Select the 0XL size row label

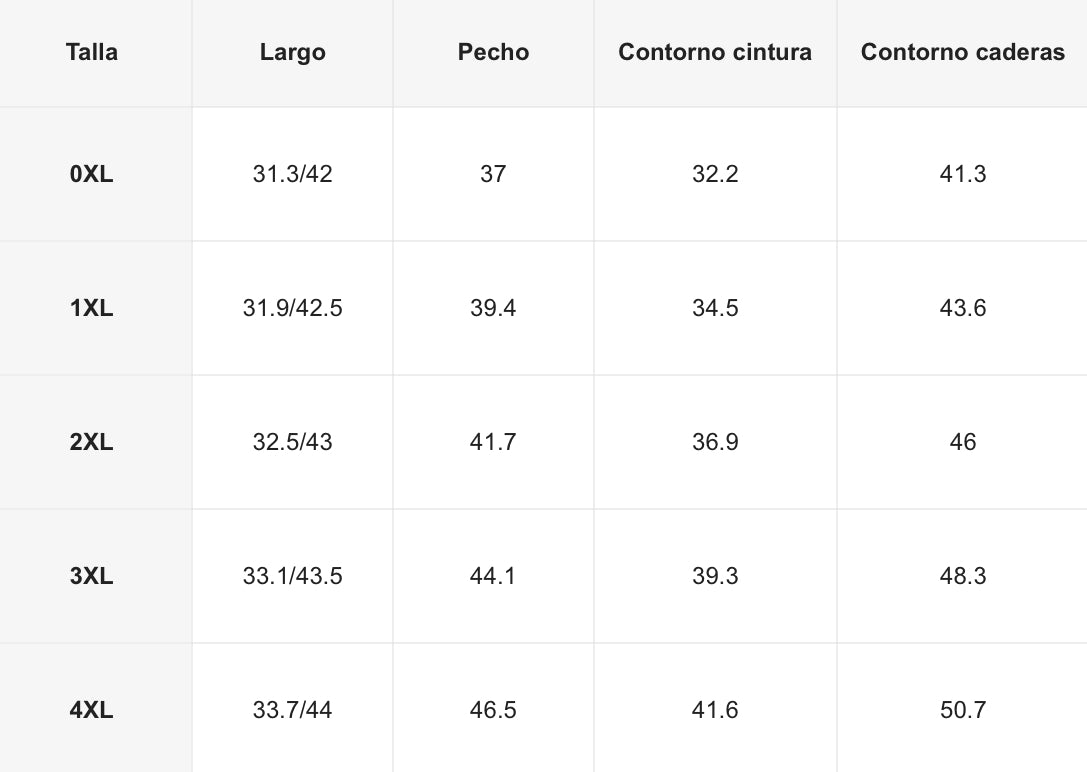(92, 174)
